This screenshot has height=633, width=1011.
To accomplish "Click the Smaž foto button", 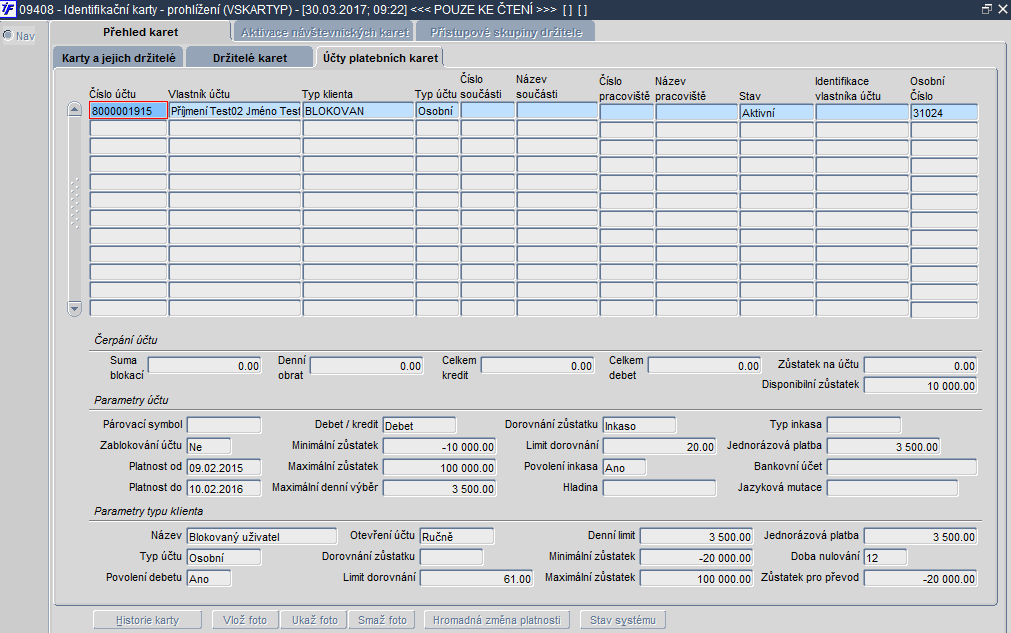I will coord(382,620).
